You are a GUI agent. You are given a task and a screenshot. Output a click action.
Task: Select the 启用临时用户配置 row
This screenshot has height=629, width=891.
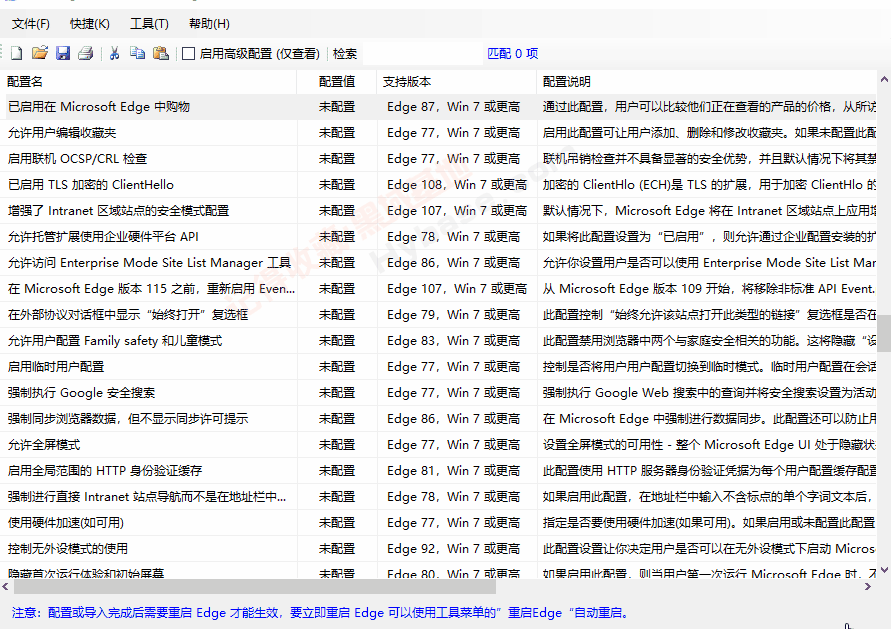click(x=438, y=367)
